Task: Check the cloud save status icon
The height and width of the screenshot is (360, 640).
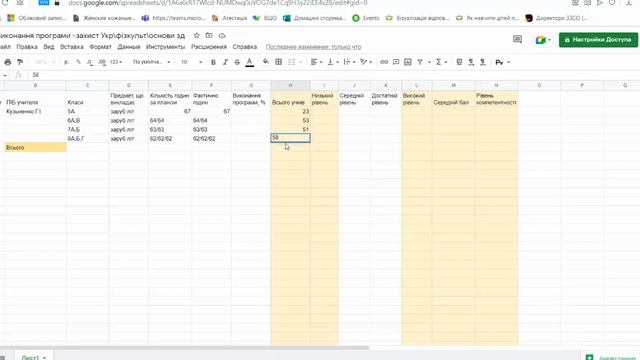Action: [x=222, y=36]
